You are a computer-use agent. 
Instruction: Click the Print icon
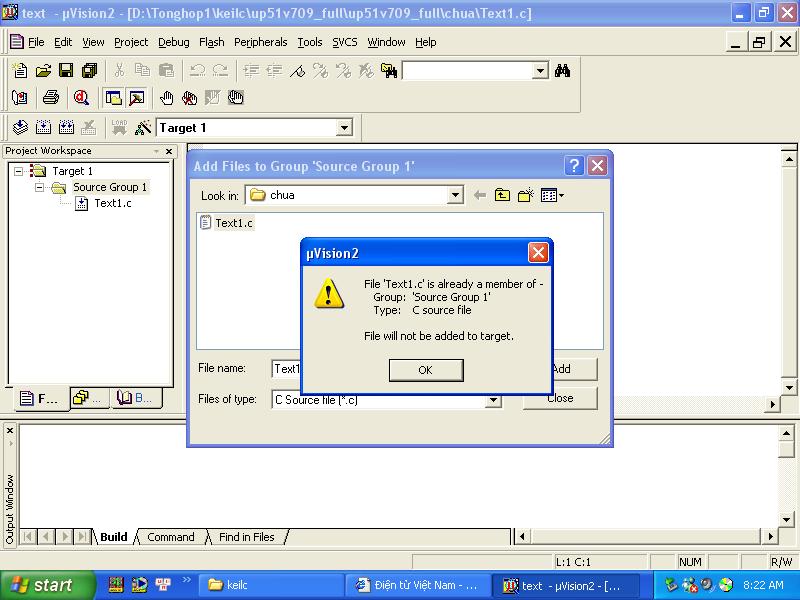pyautogui.click(x=51, y=97)
